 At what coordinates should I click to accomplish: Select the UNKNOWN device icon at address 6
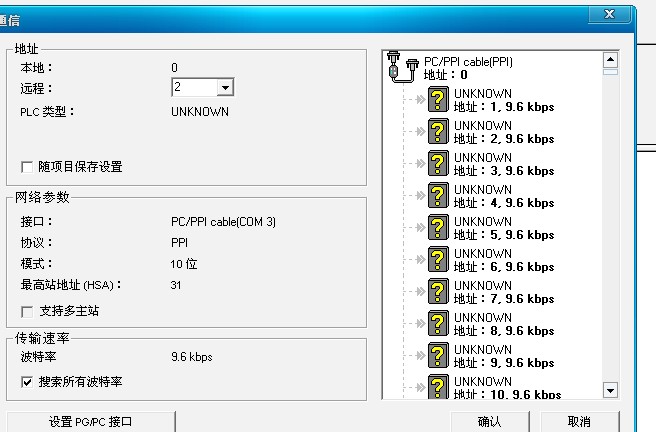click(438, 260)
